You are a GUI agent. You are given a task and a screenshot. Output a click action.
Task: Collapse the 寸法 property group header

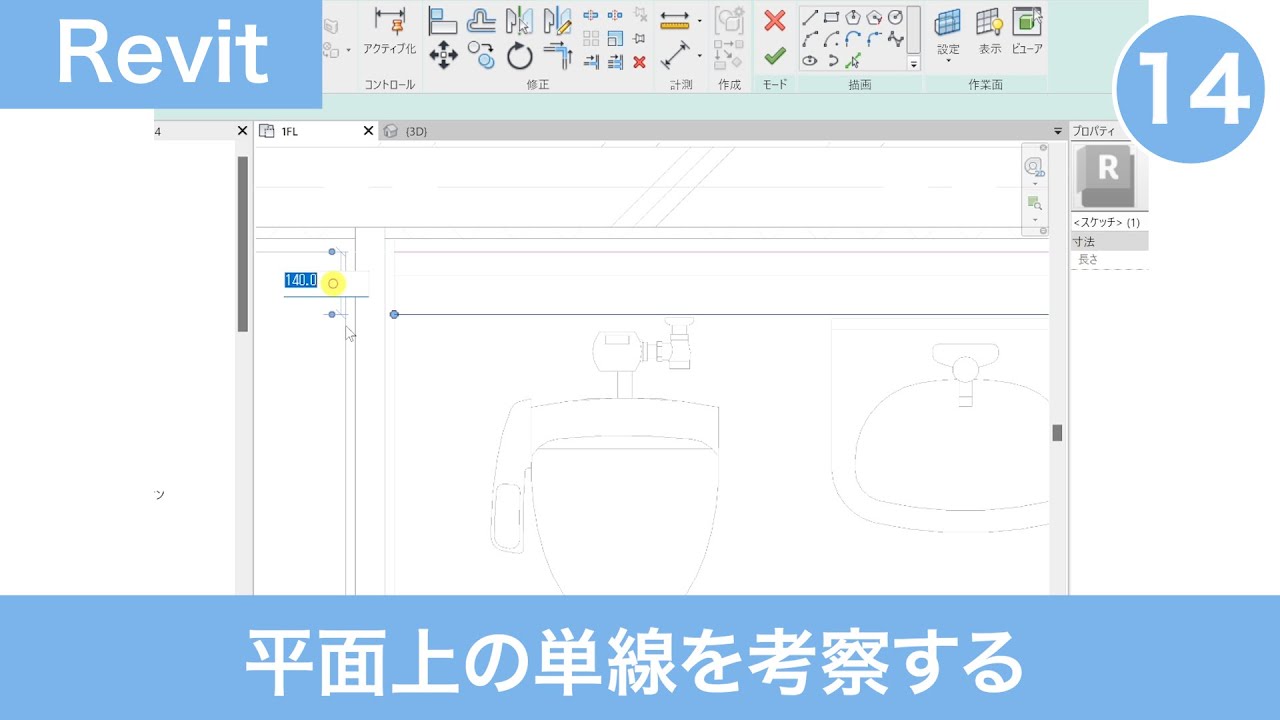point(1109,241)
